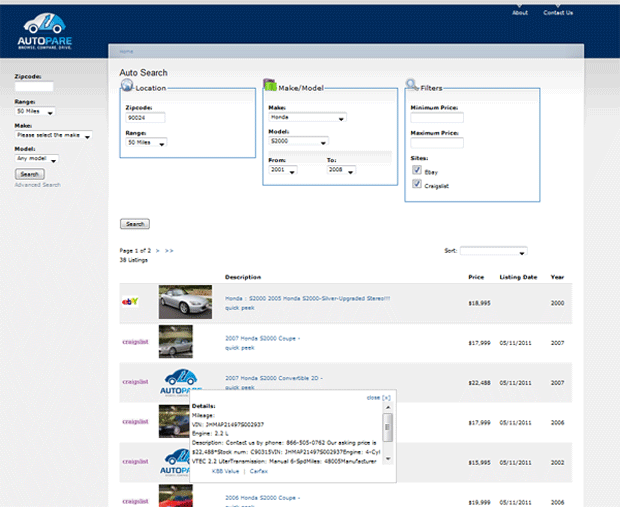
Task: Click the Year column header
Action: 557,277
